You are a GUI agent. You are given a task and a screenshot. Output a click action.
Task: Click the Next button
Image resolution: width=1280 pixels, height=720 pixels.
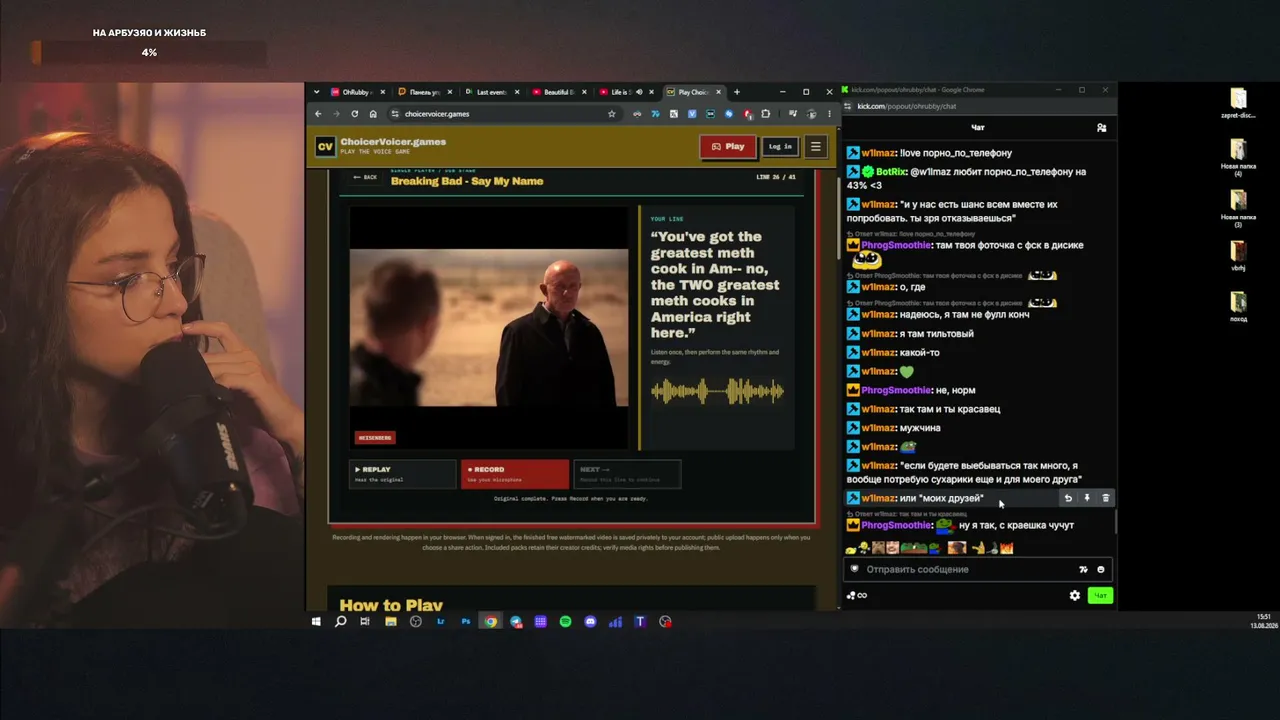[x=627, y=474]
